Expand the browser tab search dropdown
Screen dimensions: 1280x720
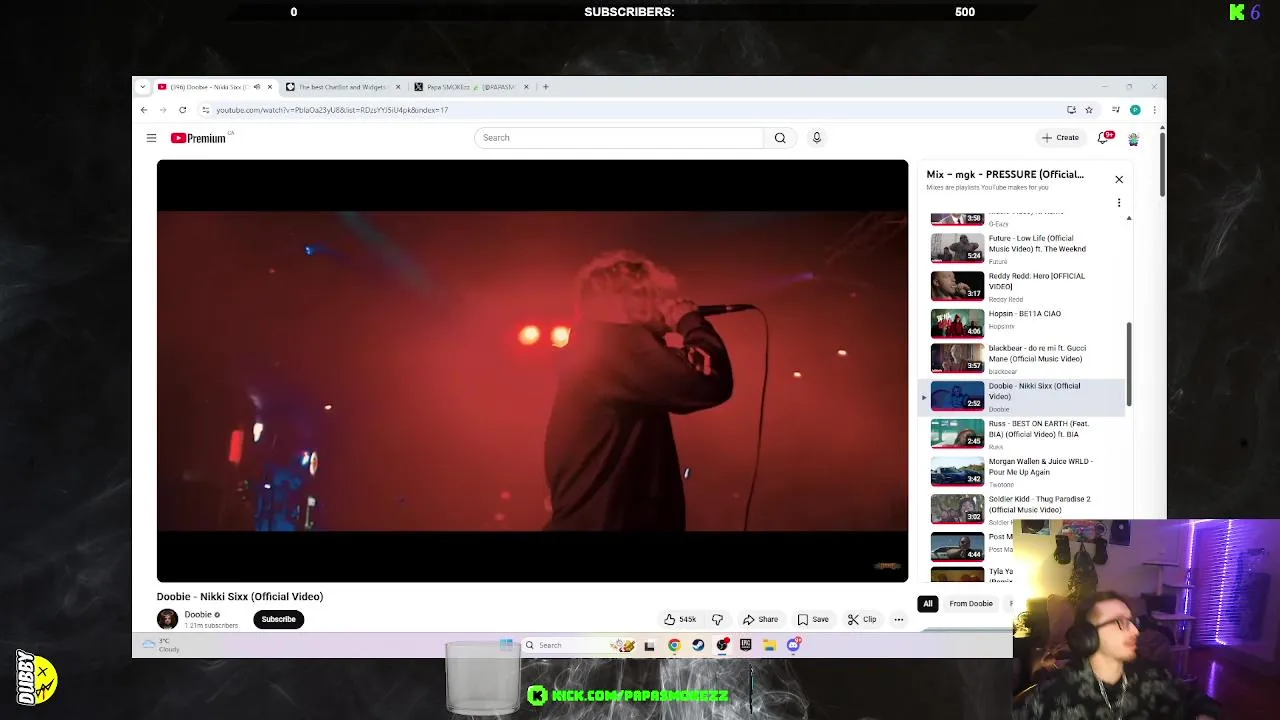click(143, 87)
